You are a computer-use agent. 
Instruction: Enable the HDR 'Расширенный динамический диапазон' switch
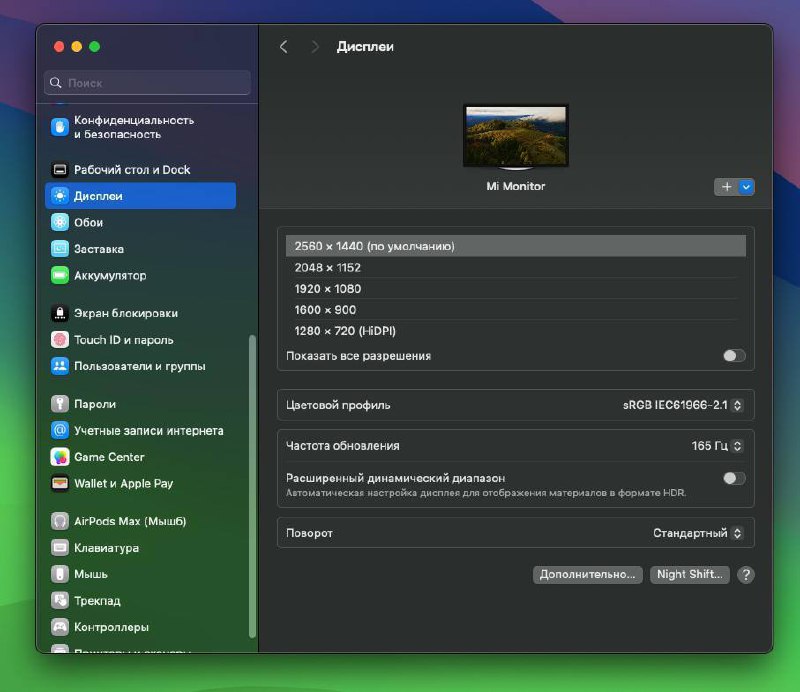[734, 478]
